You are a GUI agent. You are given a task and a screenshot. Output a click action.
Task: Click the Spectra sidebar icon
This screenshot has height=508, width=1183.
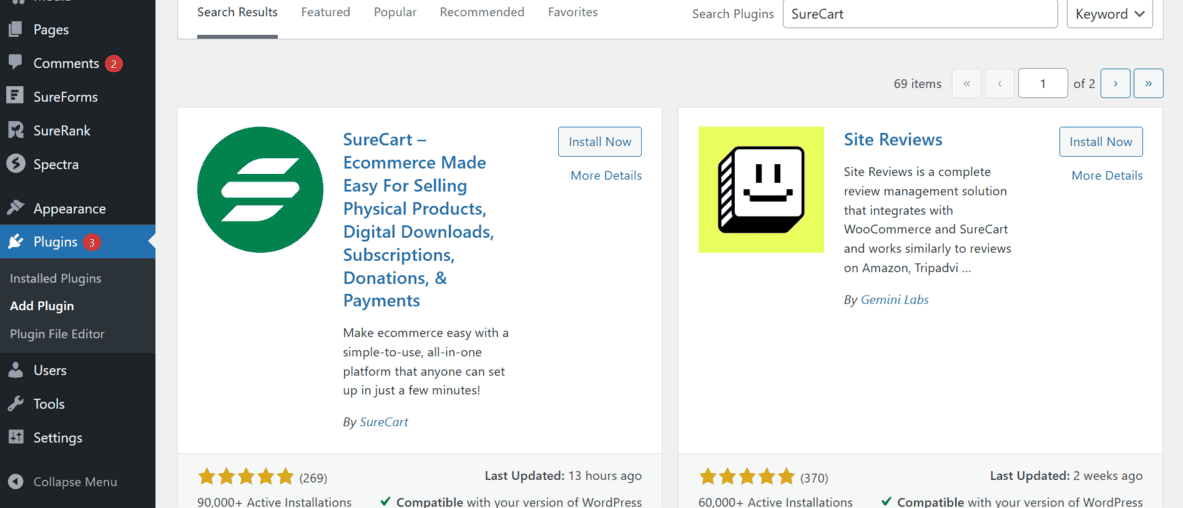(15, 164)
